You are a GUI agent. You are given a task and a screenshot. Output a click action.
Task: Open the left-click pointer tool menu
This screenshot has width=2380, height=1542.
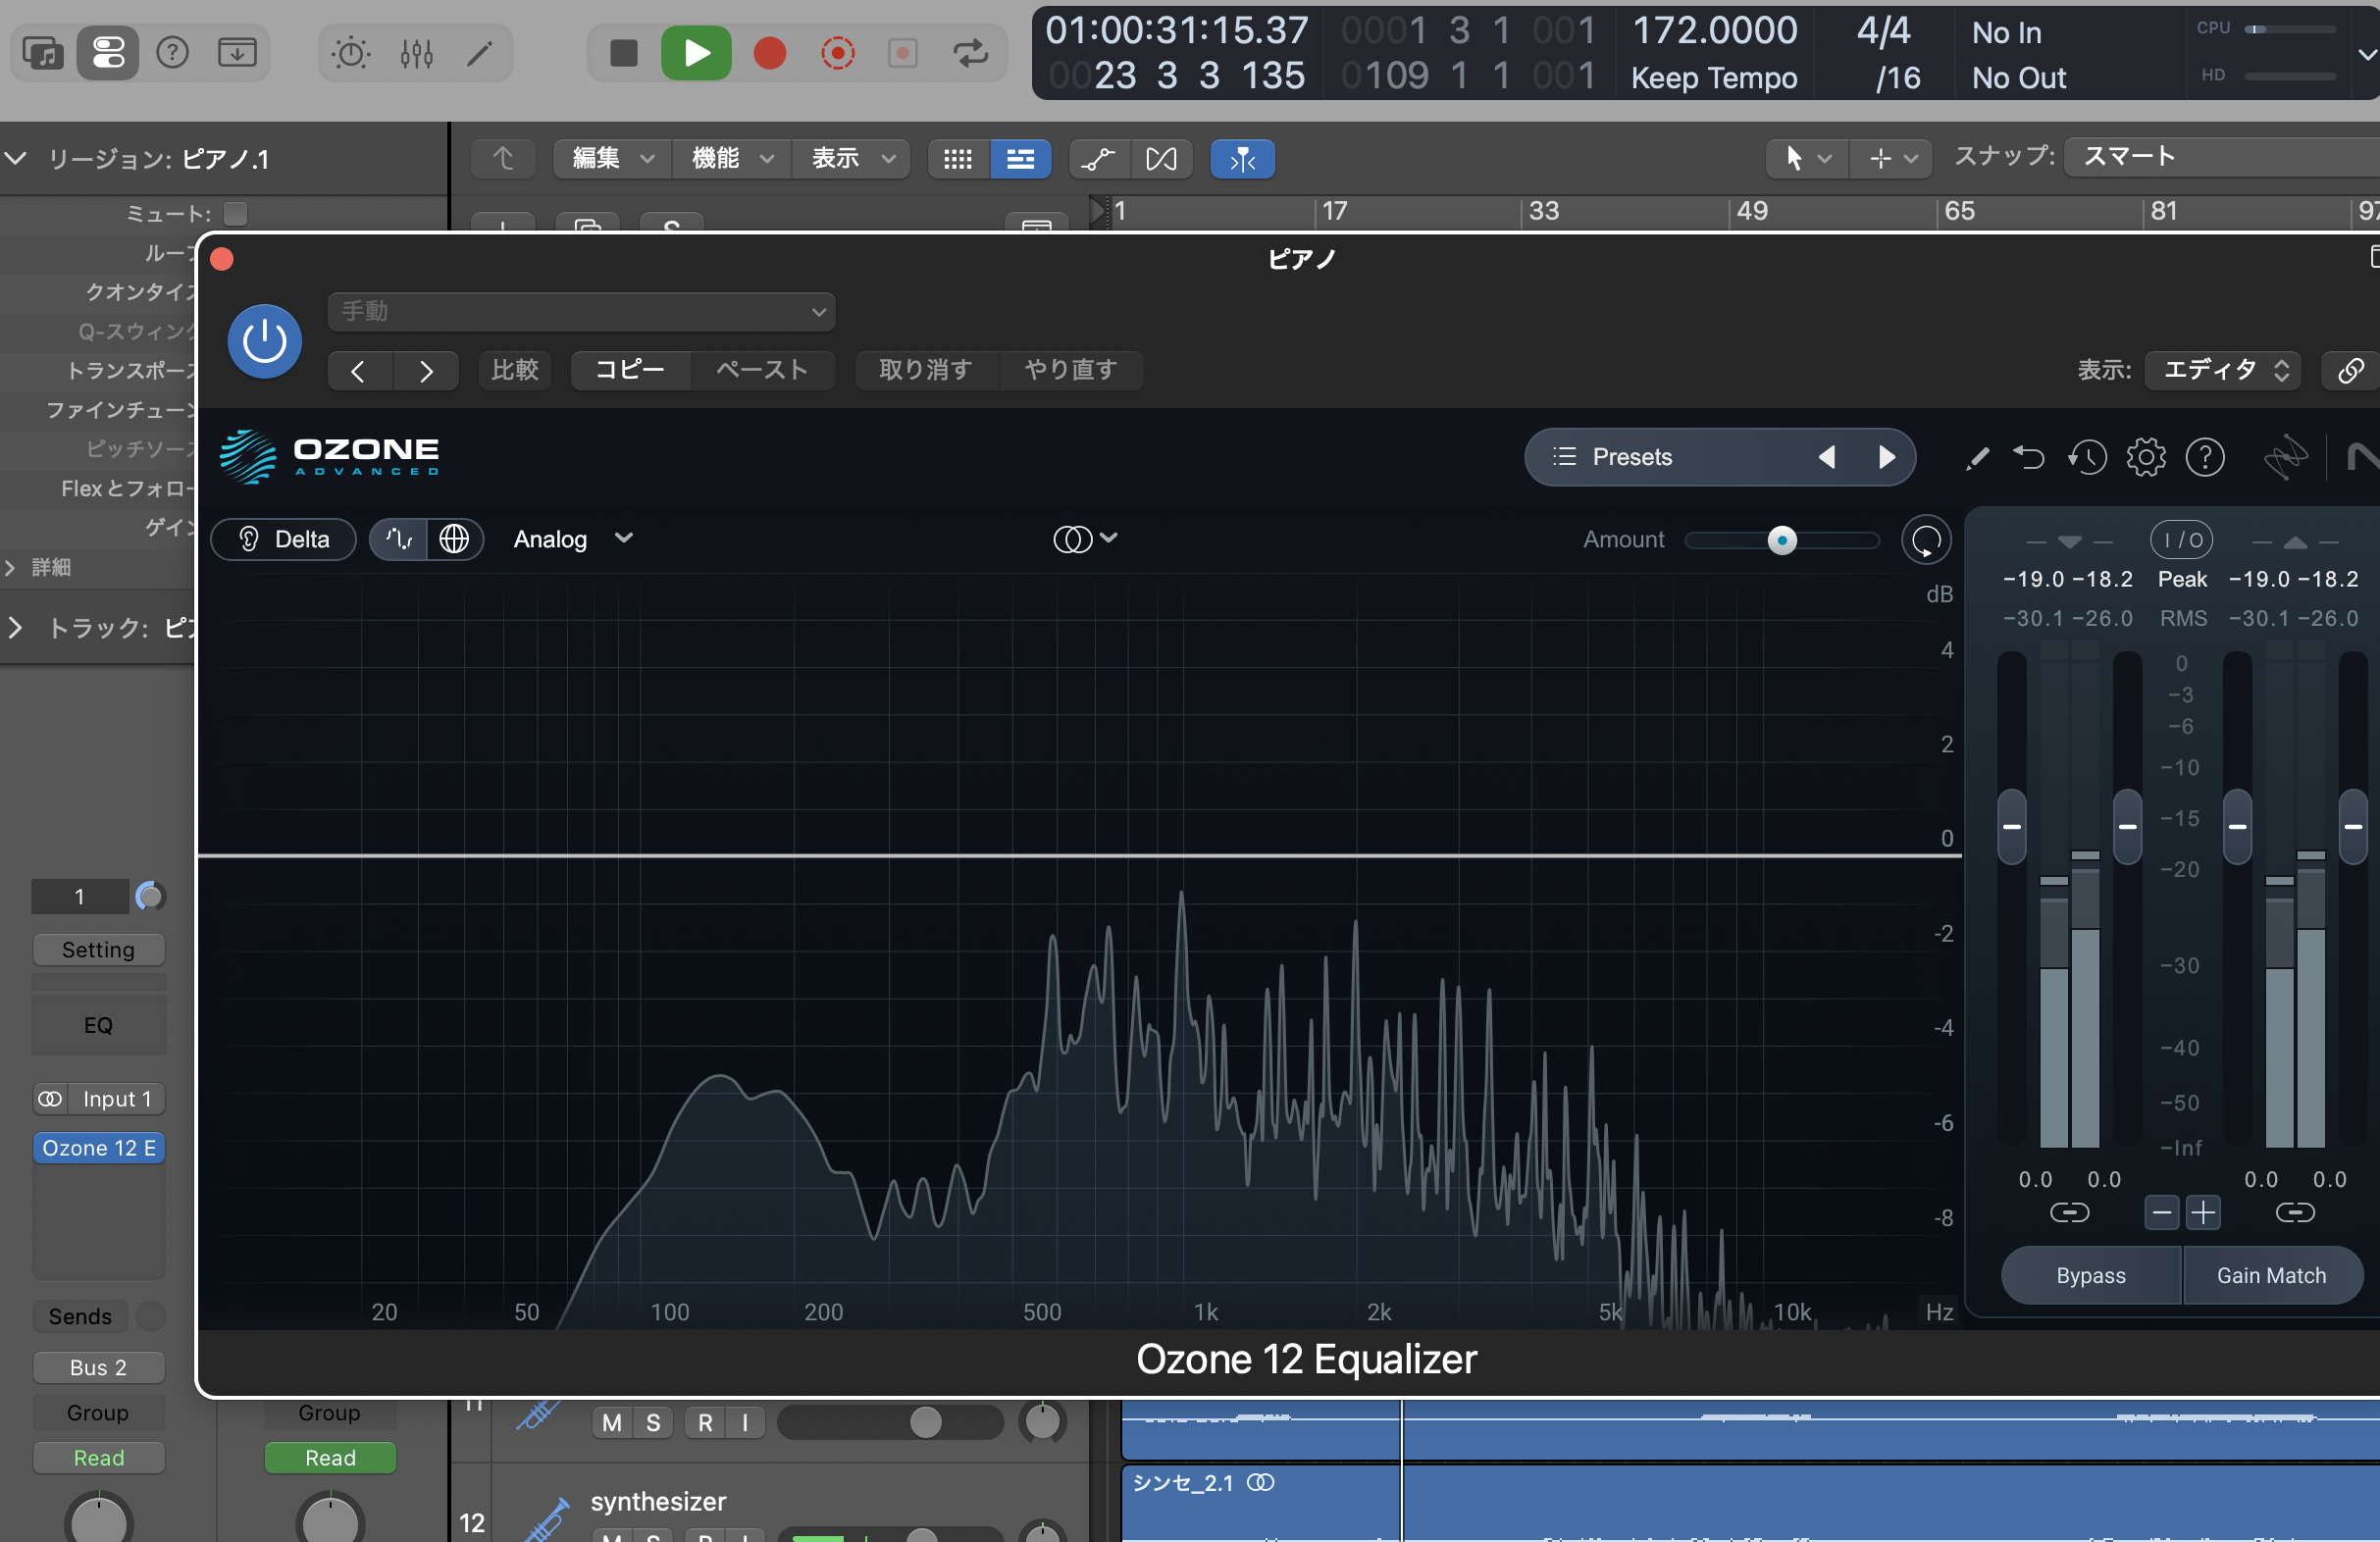1806,158
